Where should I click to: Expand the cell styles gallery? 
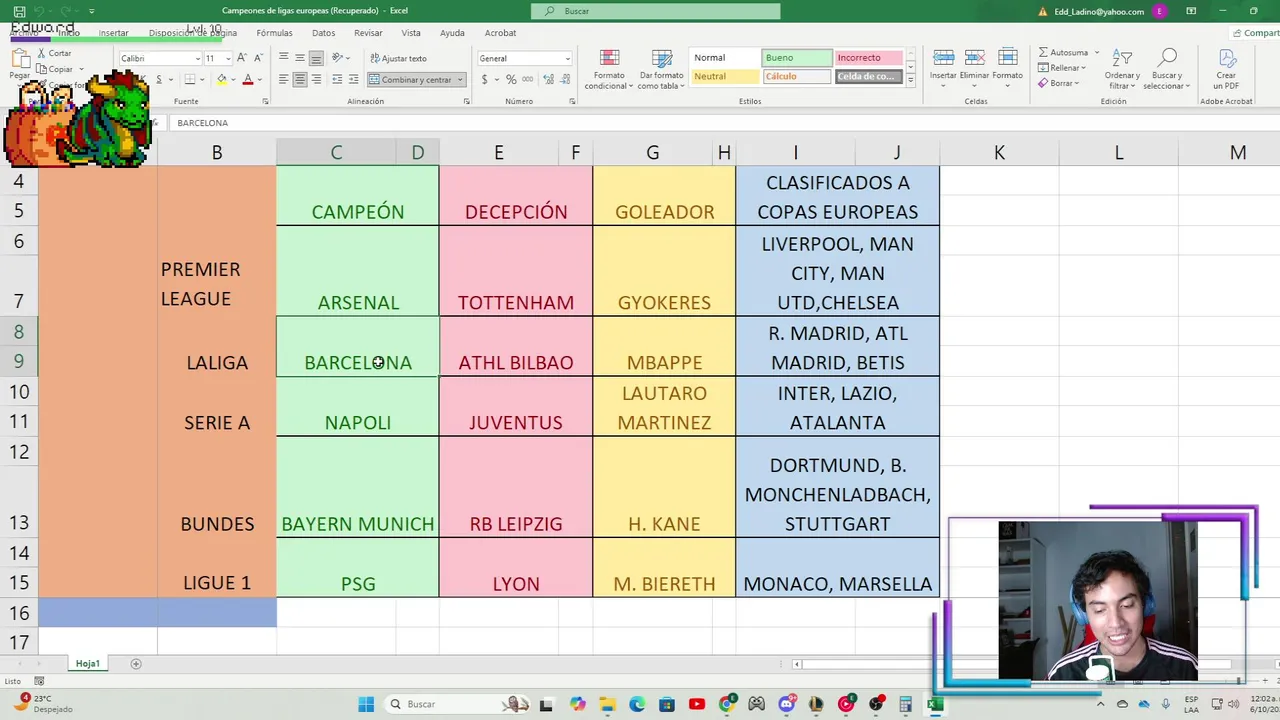click(910, 81)
